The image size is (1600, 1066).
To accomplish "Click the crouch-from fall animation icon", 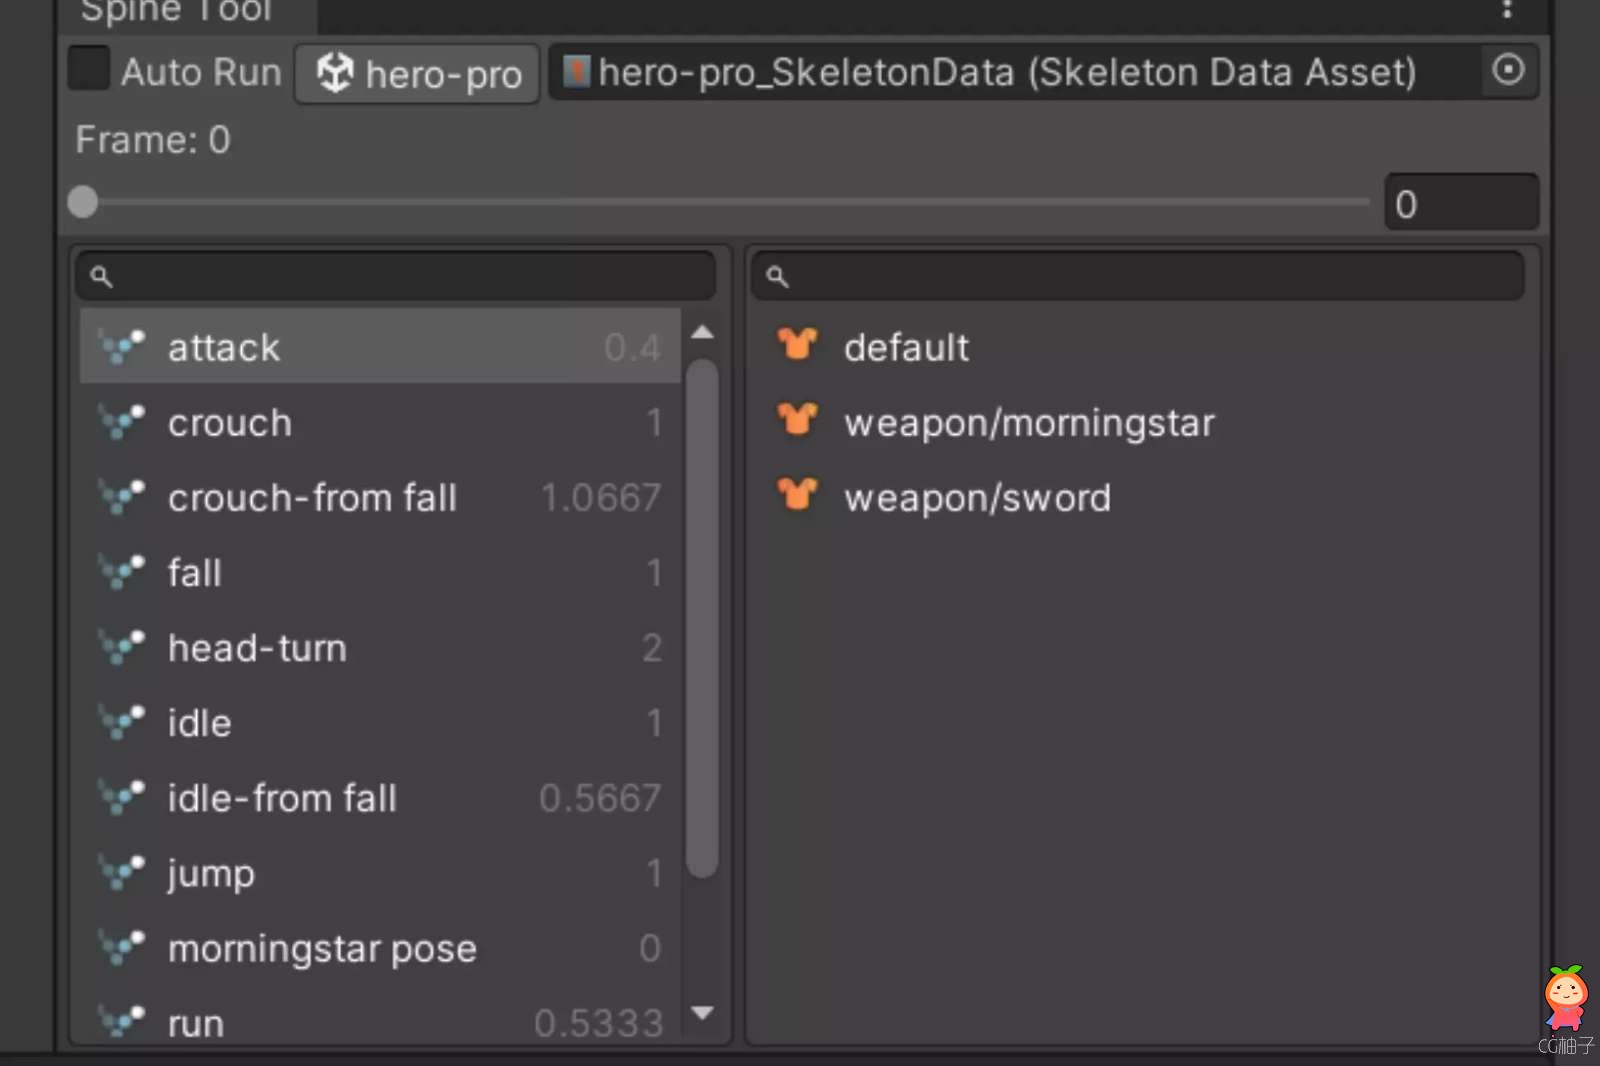I will 122,496.
